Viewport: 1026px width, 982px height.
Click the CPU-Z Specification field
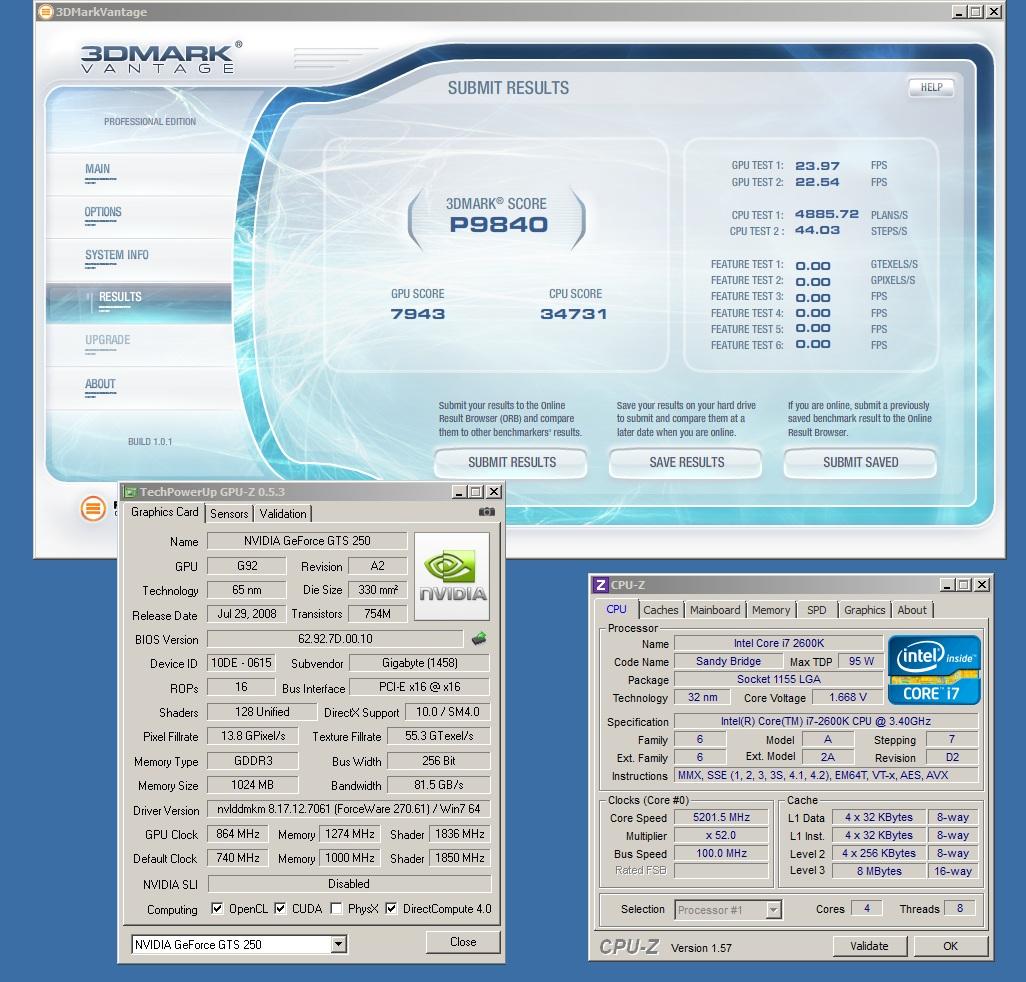(826, 721)
